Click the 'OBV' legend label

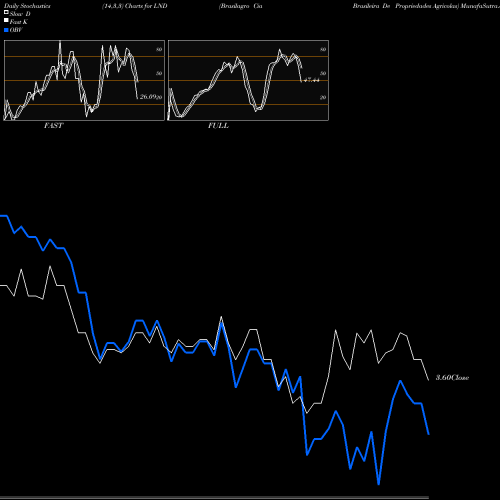[x=16, y=30]
